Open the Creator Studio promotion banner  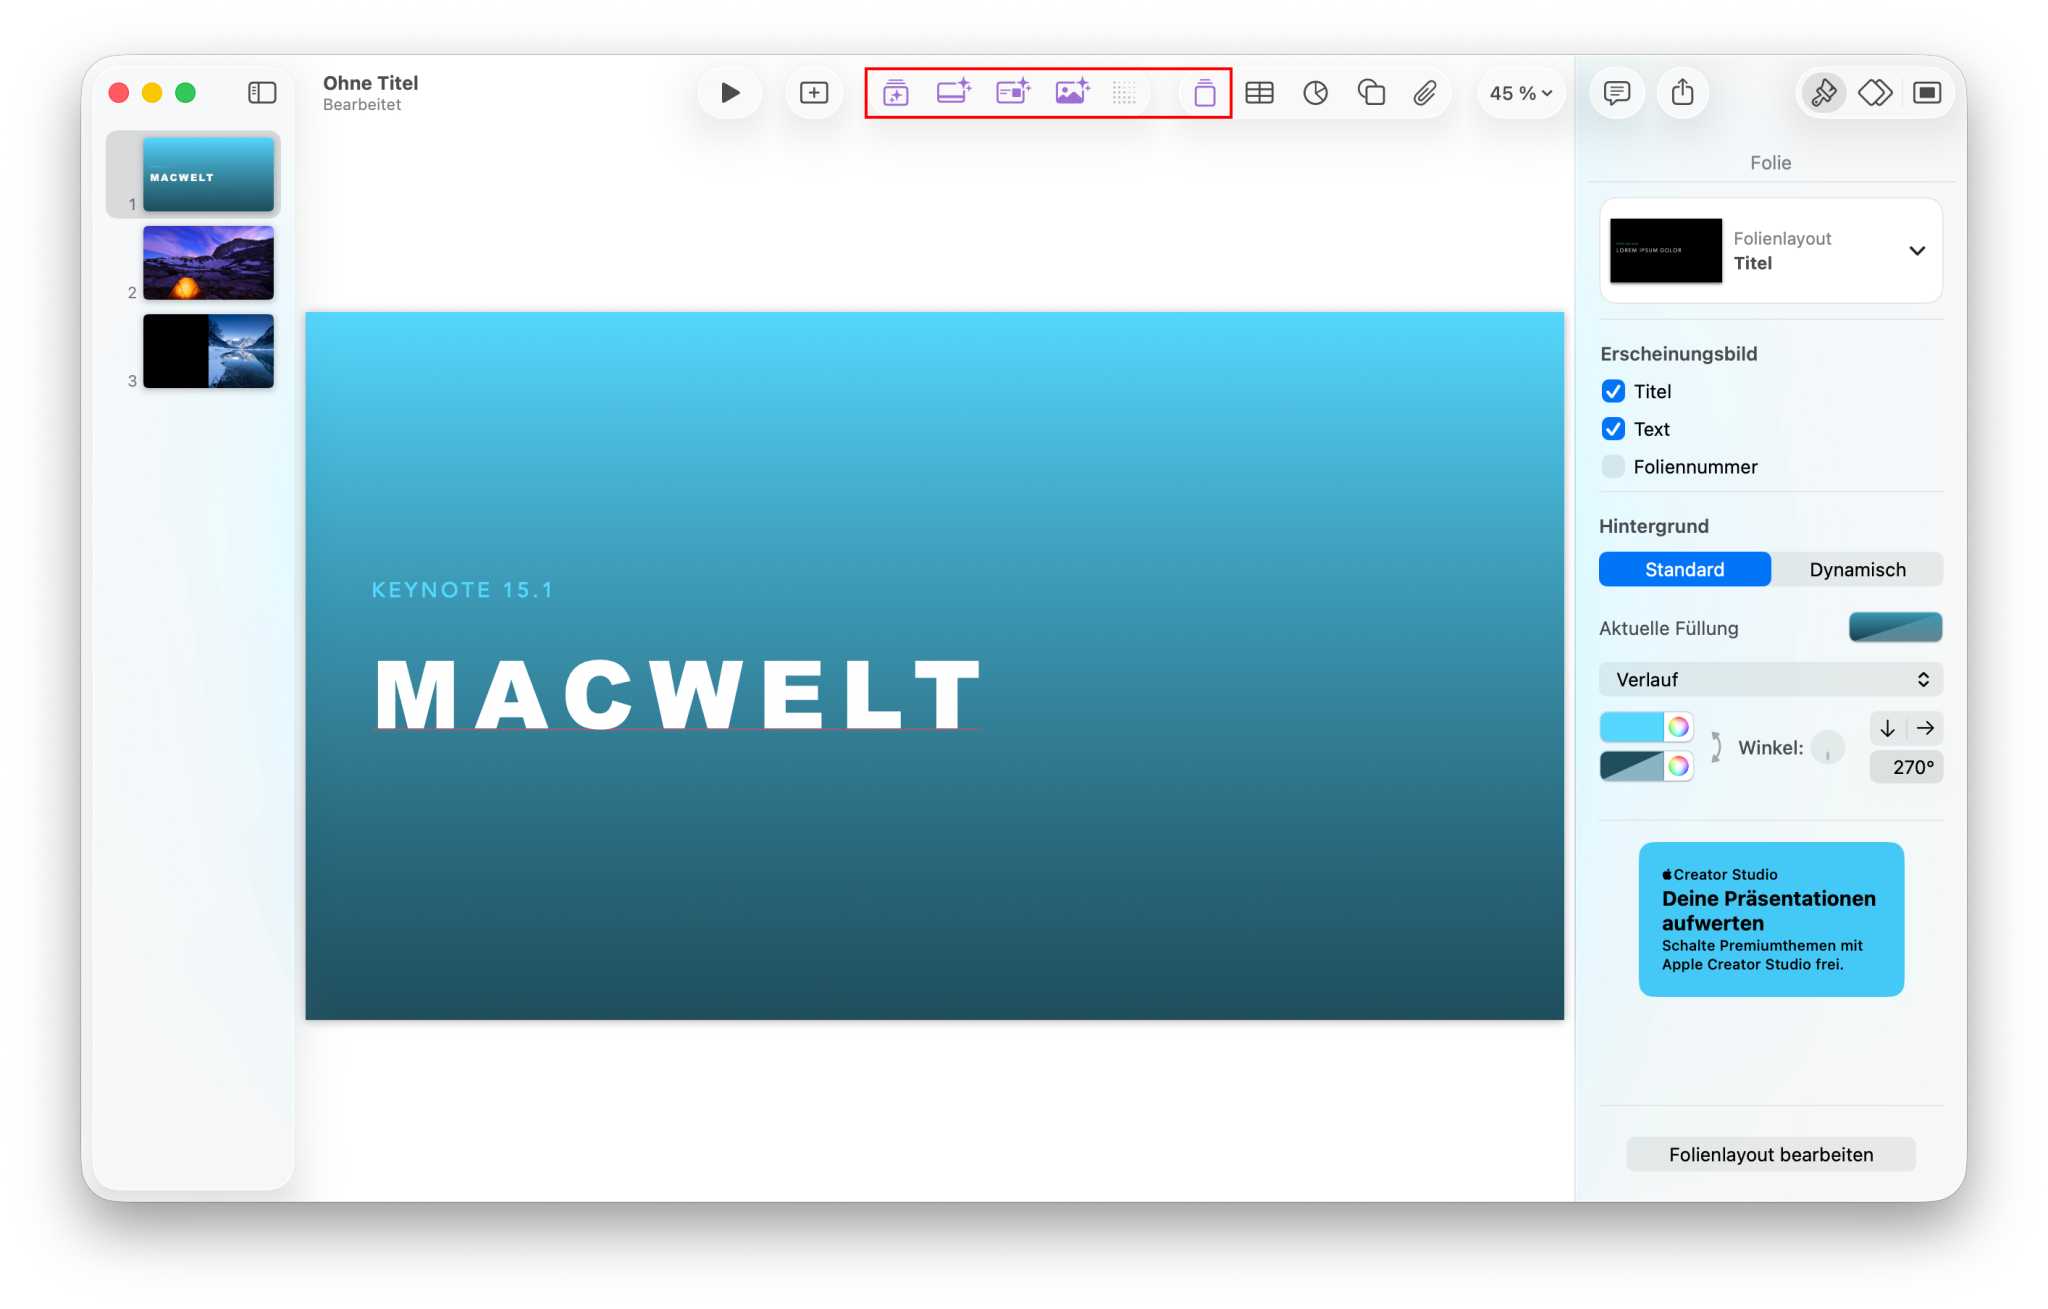1770,919
